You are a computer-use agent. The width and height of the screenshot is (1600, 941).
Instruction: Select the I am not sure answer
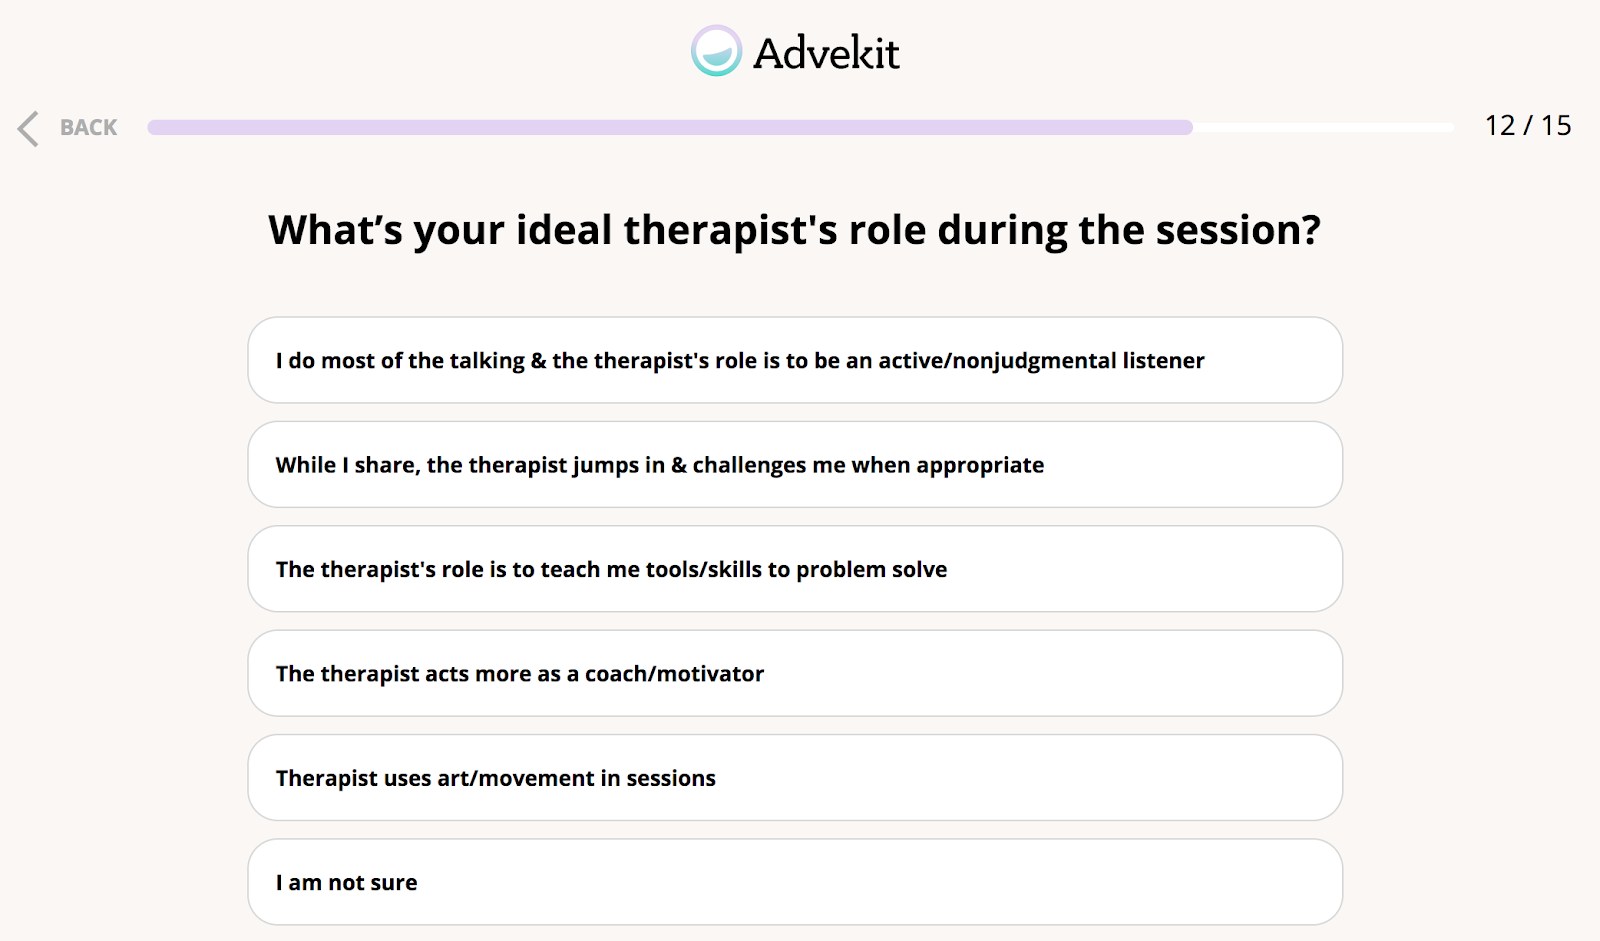tap(795, 882)
